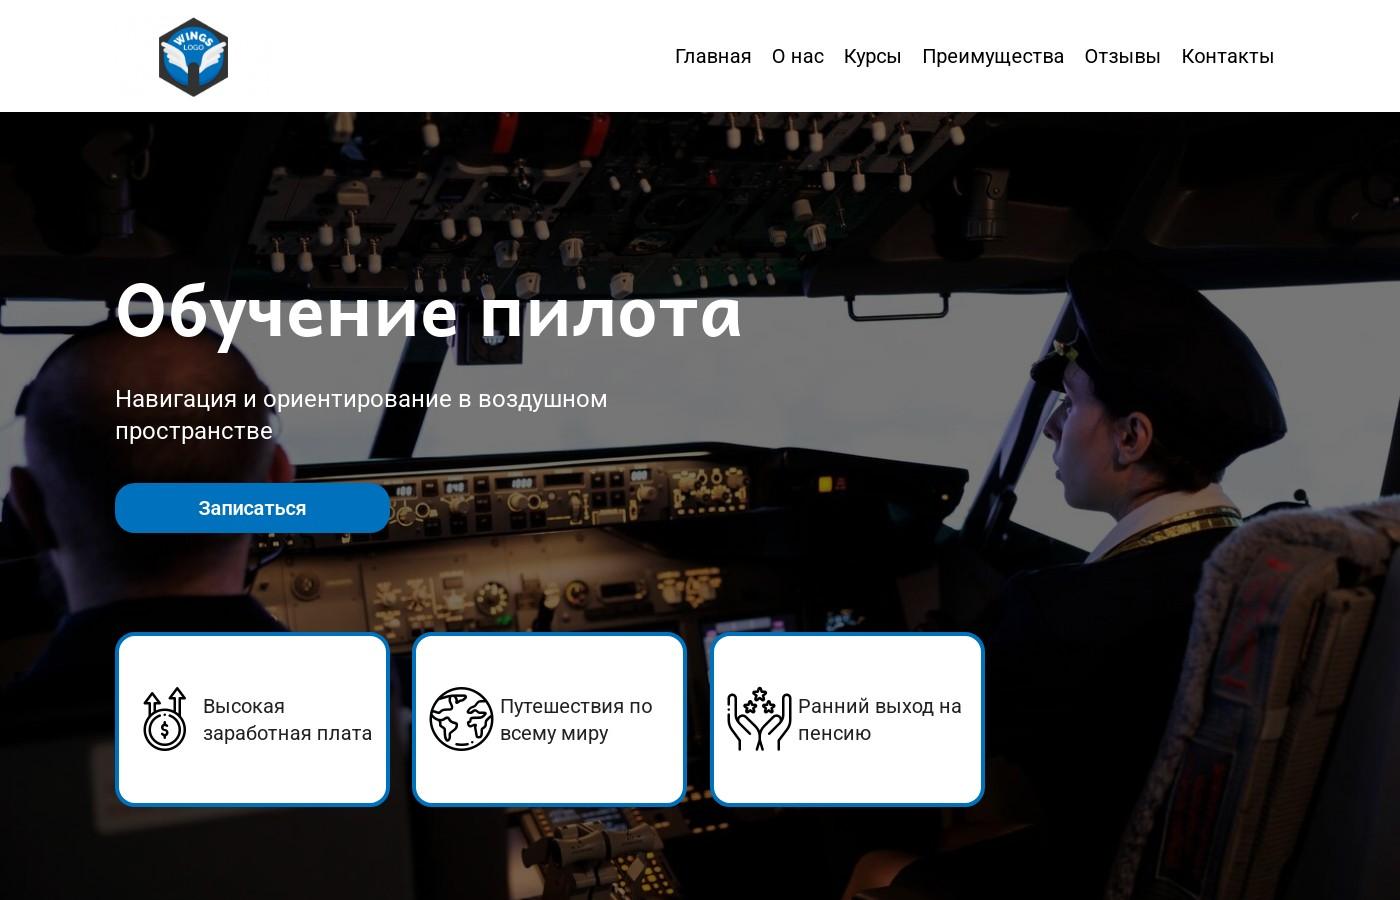Image resolution: width=1400 pixels, height=900 pixels.
Task: Jump to the Отзывы section
Action: [x=1122, y=56]
